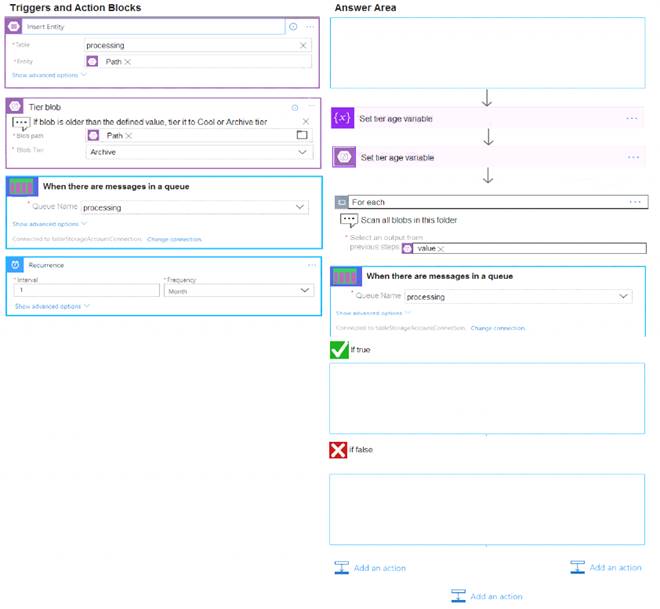This screenshot has height=609, width=660.
Task: Click the Interval input field
Action: 86,290
